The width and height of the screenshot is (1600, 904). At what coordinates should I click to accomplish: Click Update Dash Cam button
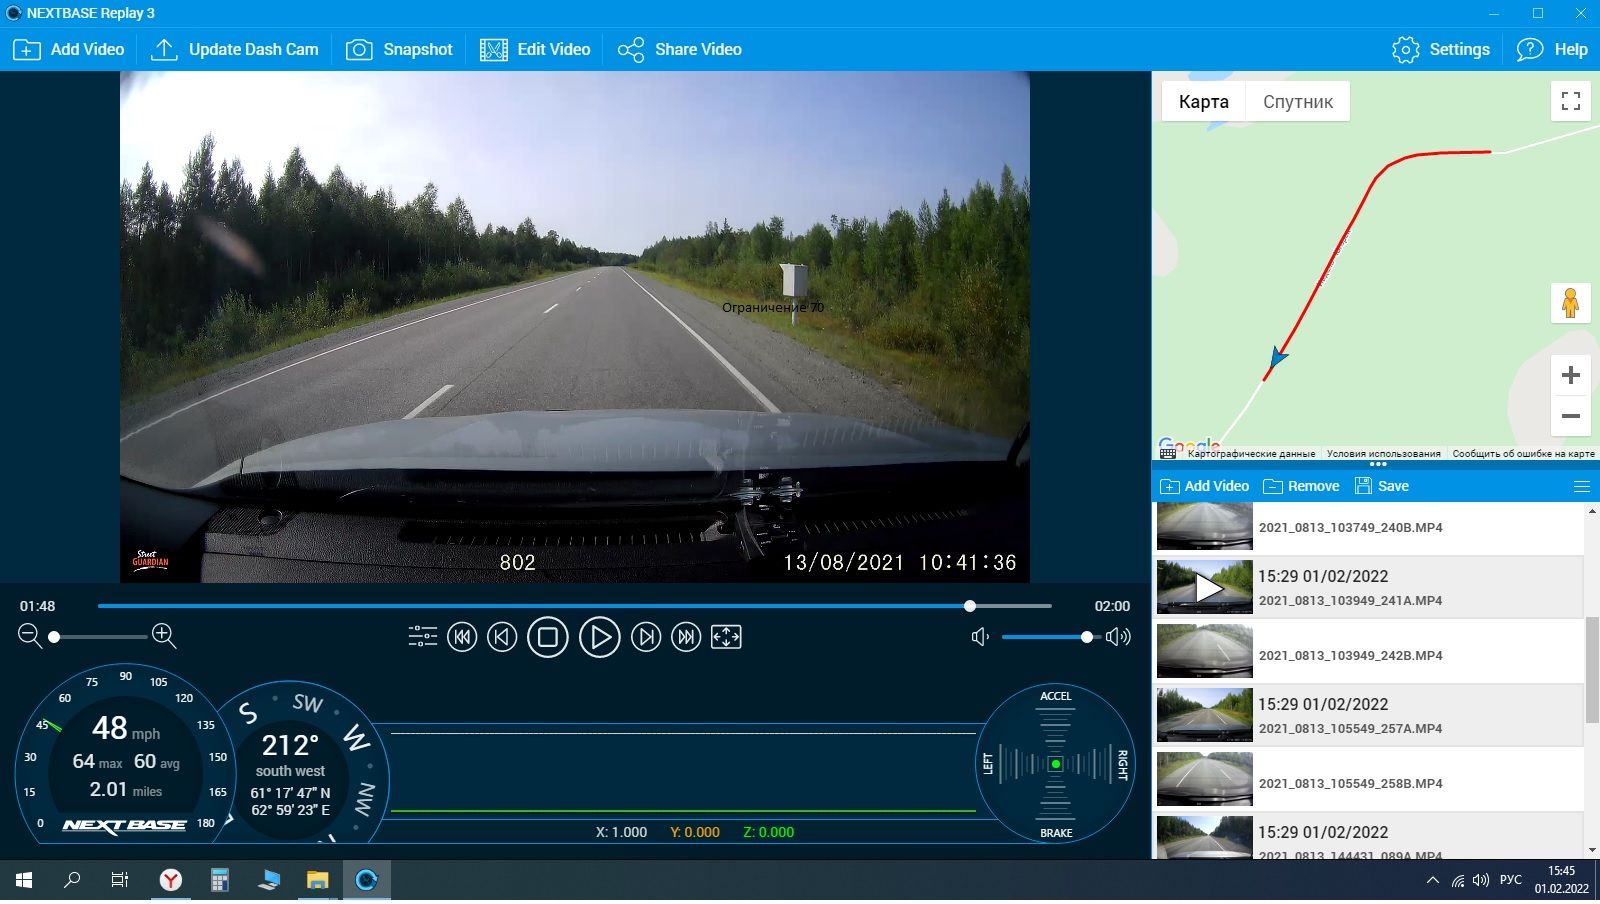pos(235,50)
